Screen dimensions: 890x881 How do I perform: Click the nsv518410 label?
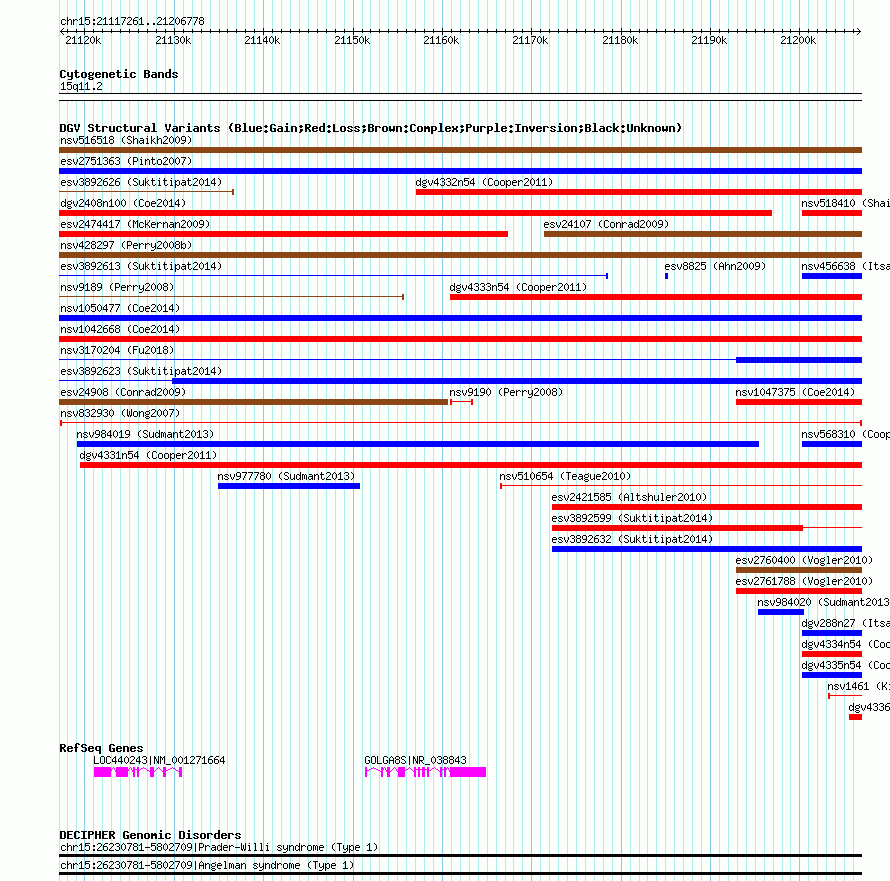point(846,203)
